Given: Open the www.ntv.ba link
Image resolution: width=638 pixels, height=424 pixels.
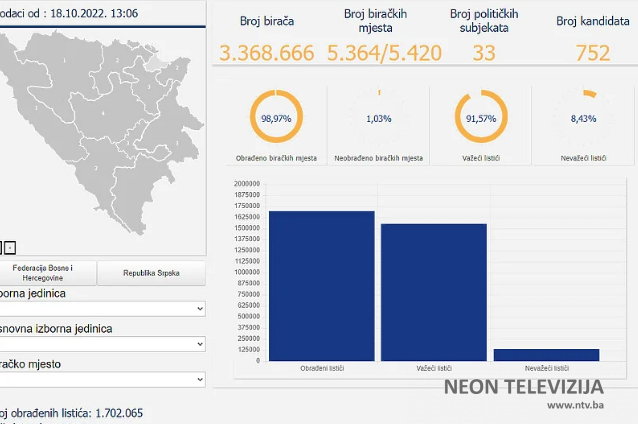Looking at the screenshot, I should pyautogui.click(x=574, y=406).
